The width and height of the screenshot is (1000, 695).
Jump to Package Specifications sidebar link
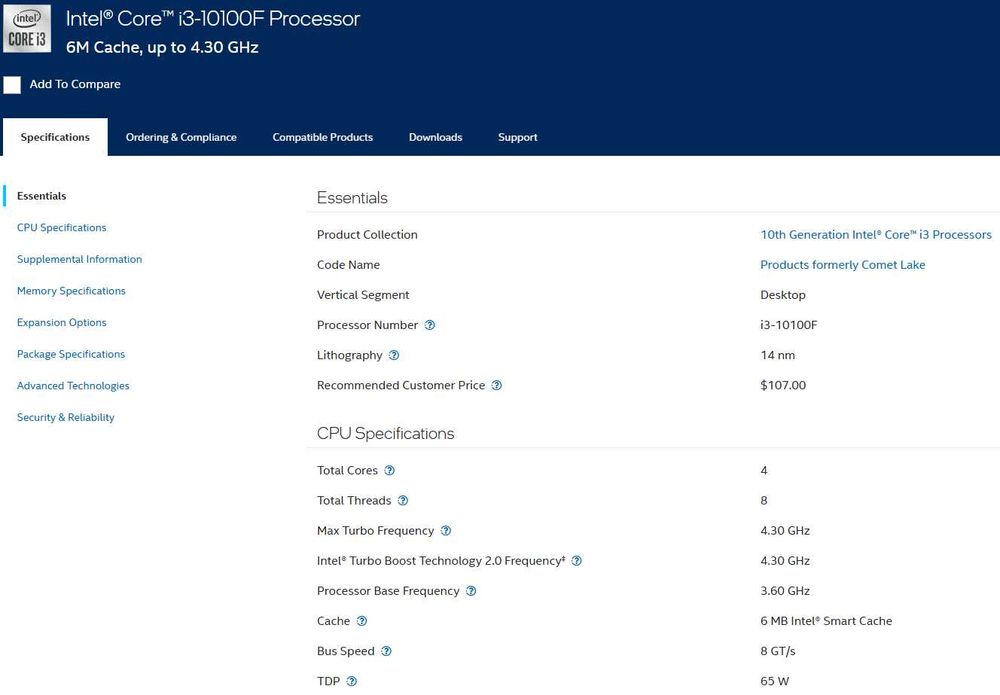(x=71, y=354)
